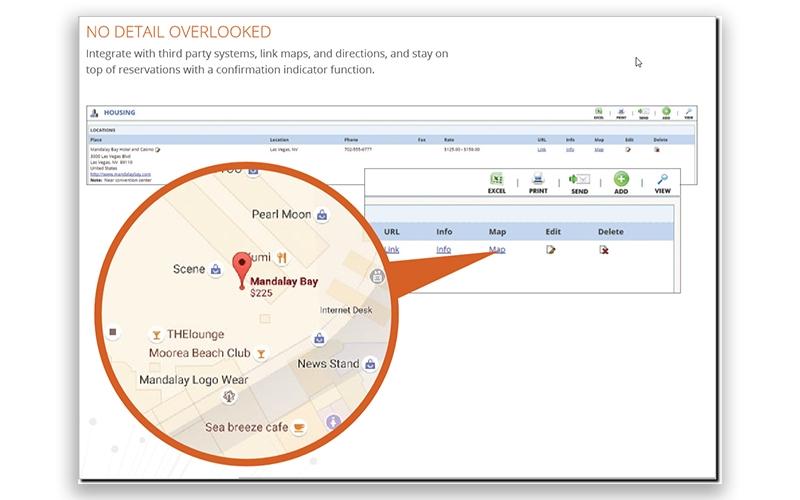Click the Phone column header in Housing table

tap(351, 140)
